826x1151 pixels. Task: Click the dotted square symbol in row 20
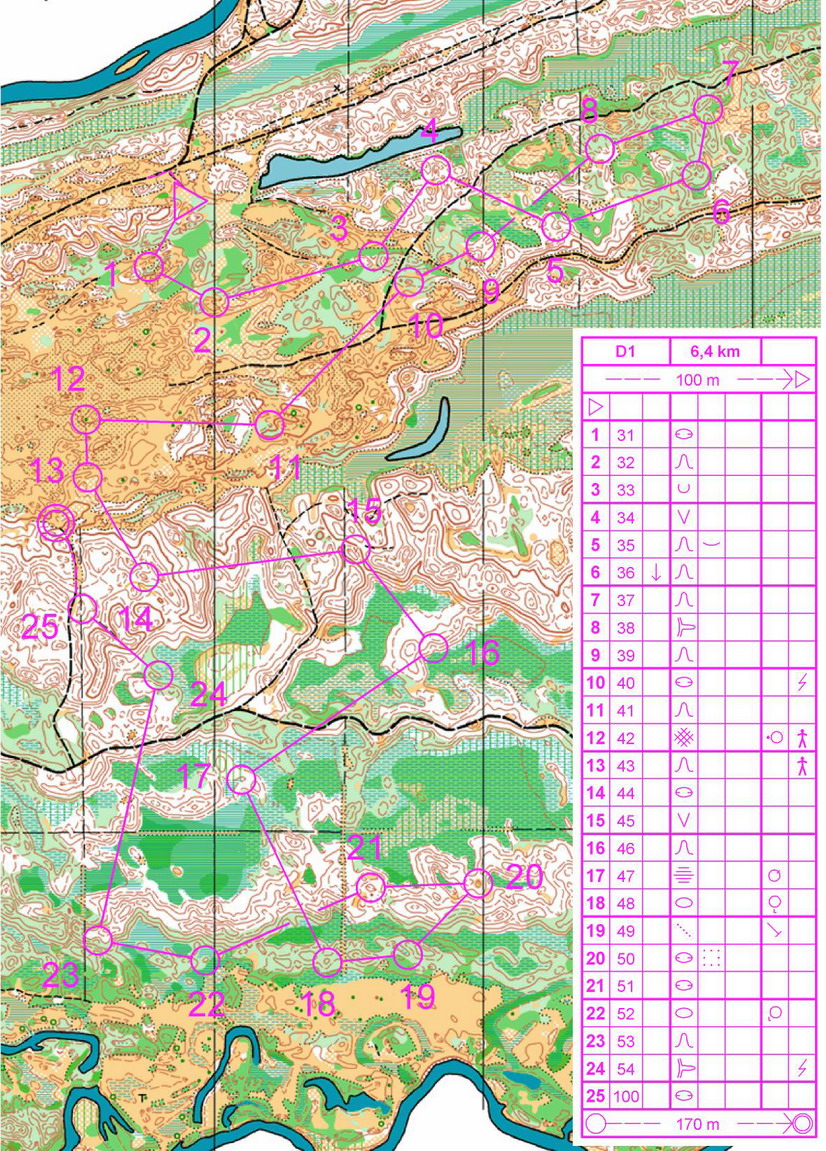point(711,958)
